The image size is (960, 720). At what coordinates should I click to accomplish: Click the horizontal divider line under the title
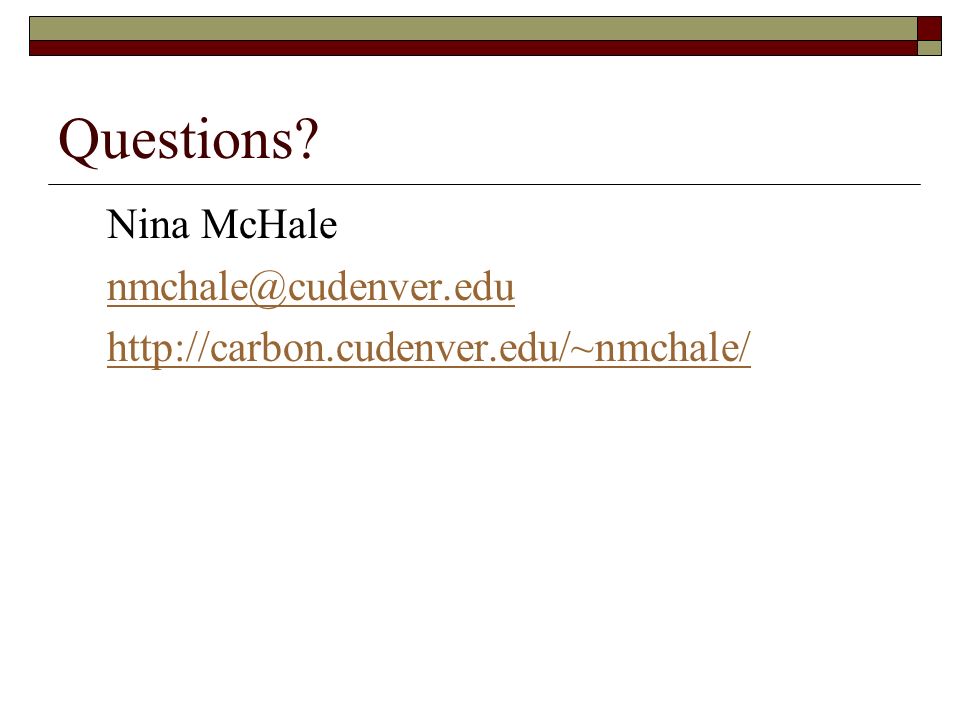coord(484,184)
